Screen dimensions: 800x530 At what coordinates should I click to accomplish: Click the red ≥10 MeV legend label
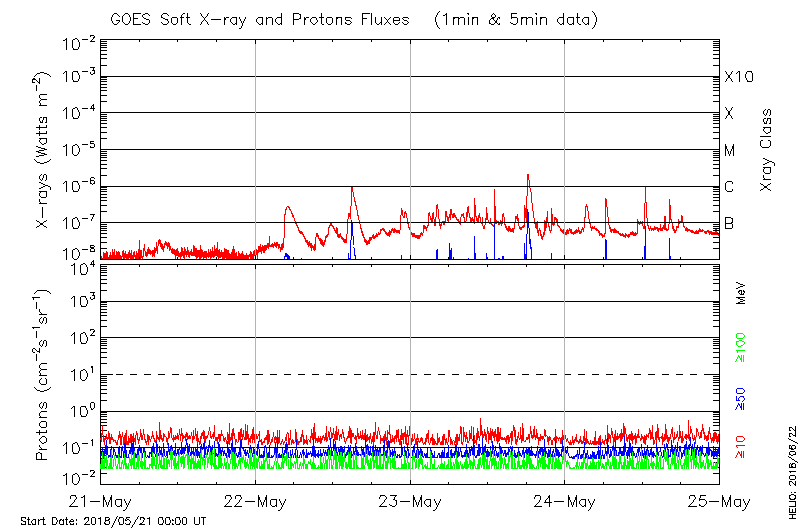(741, 447)
